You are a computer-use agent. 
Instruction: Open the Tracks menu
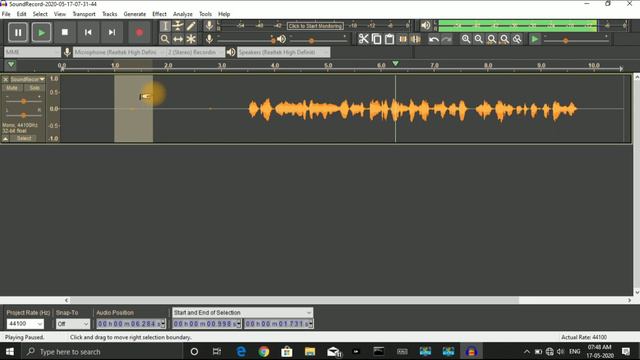coord(109,14)
